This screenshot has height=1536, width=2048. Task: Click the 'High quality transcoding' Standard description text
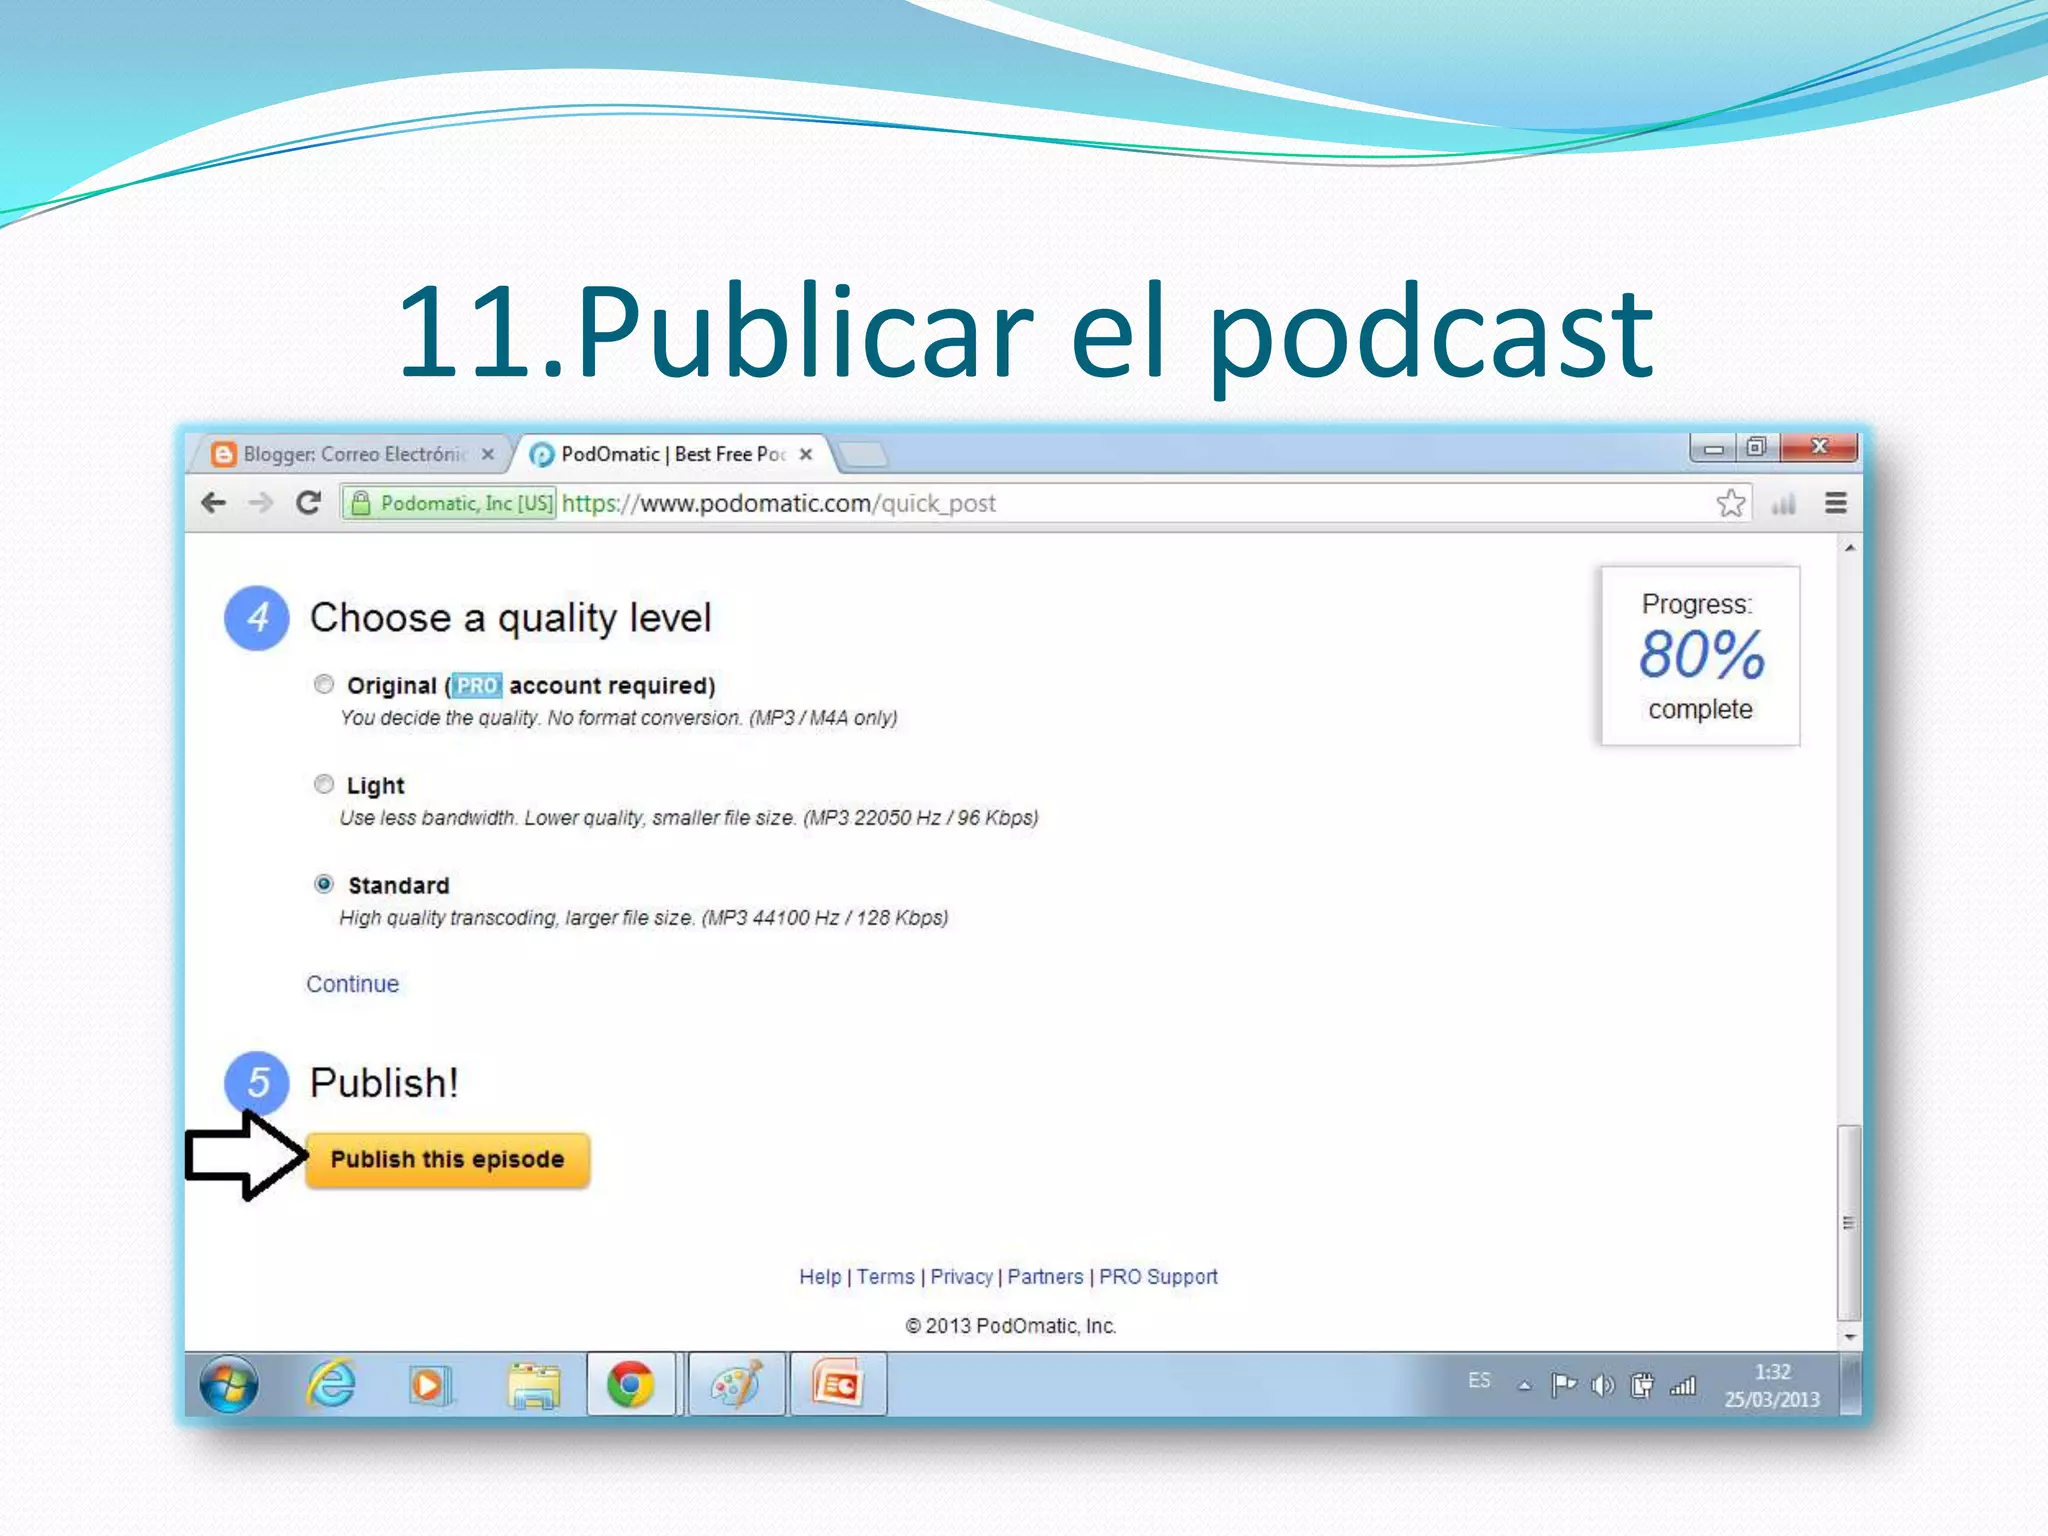643,918
